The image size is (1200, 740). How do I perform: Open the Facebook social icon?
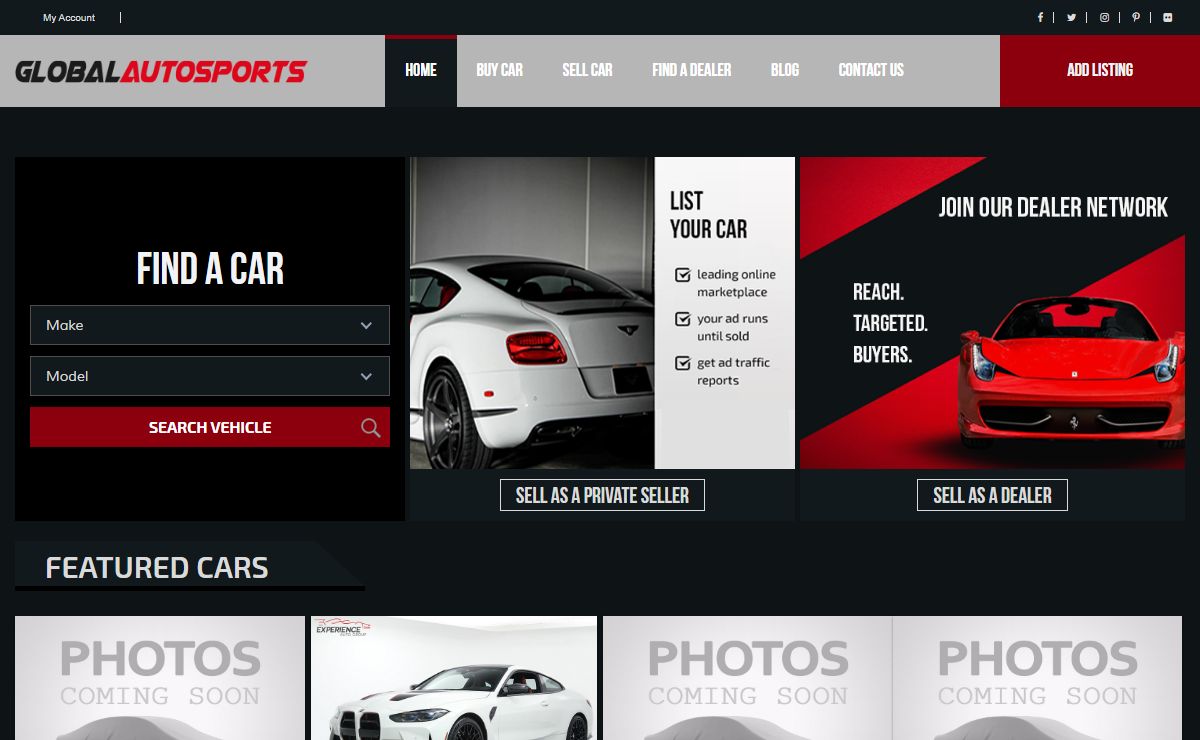(1040, 17)
